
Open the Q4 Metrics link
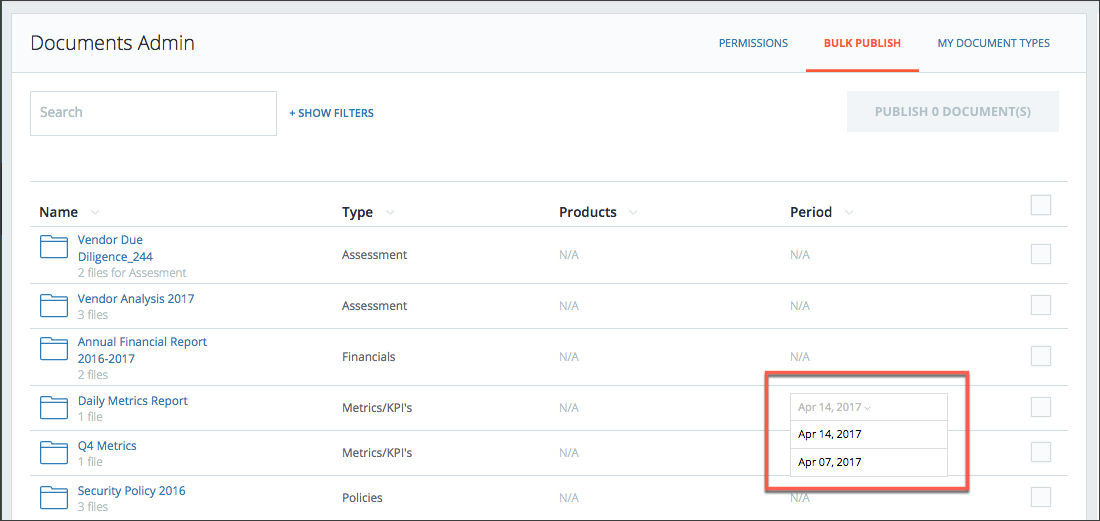pyautogui.click(x=107, y=446)
